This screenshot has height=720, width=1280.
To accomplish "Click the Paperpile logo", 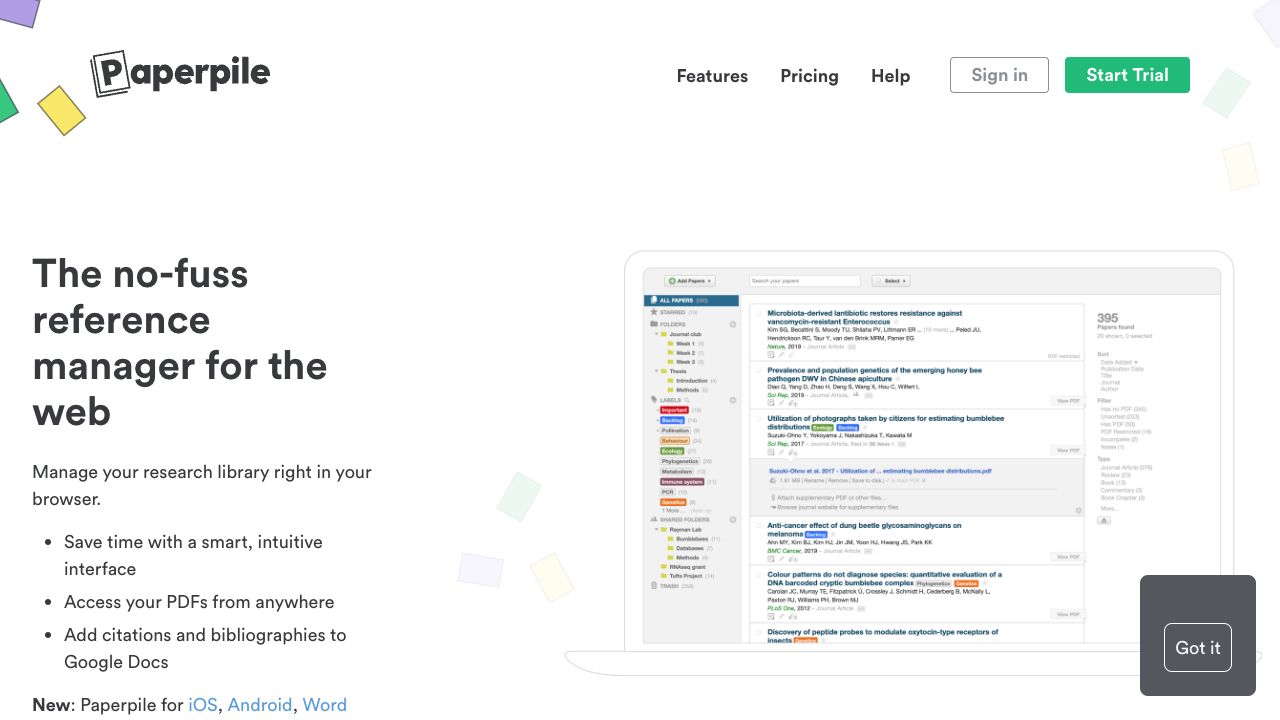I will coord(181,74).
